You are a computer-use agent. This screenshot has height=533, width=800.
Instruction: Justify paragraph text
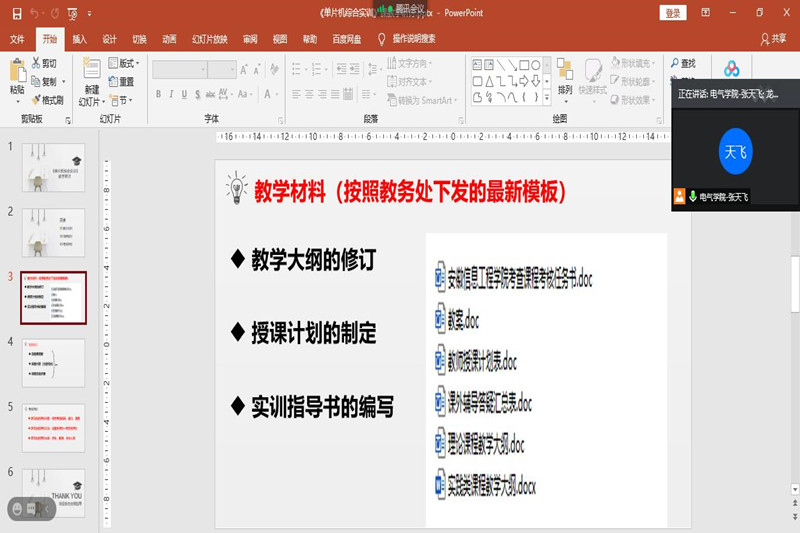coord(335,94)
